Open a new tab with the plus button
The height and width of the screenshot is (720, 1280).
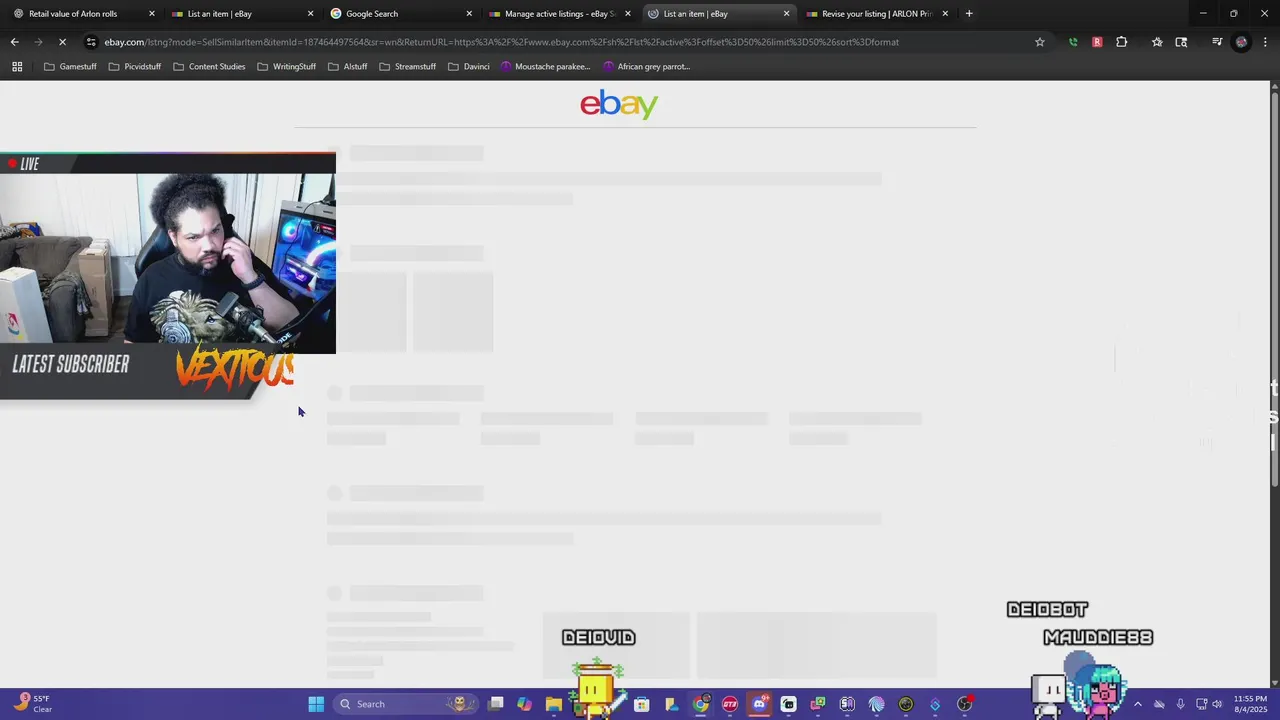coord(968,14)
